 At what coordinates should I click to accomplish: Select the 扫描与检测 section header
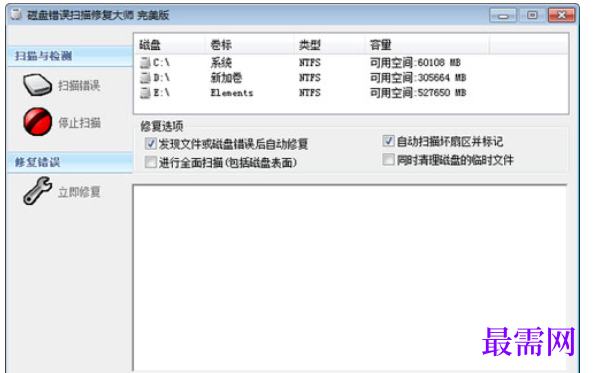(x=70, y=56)
